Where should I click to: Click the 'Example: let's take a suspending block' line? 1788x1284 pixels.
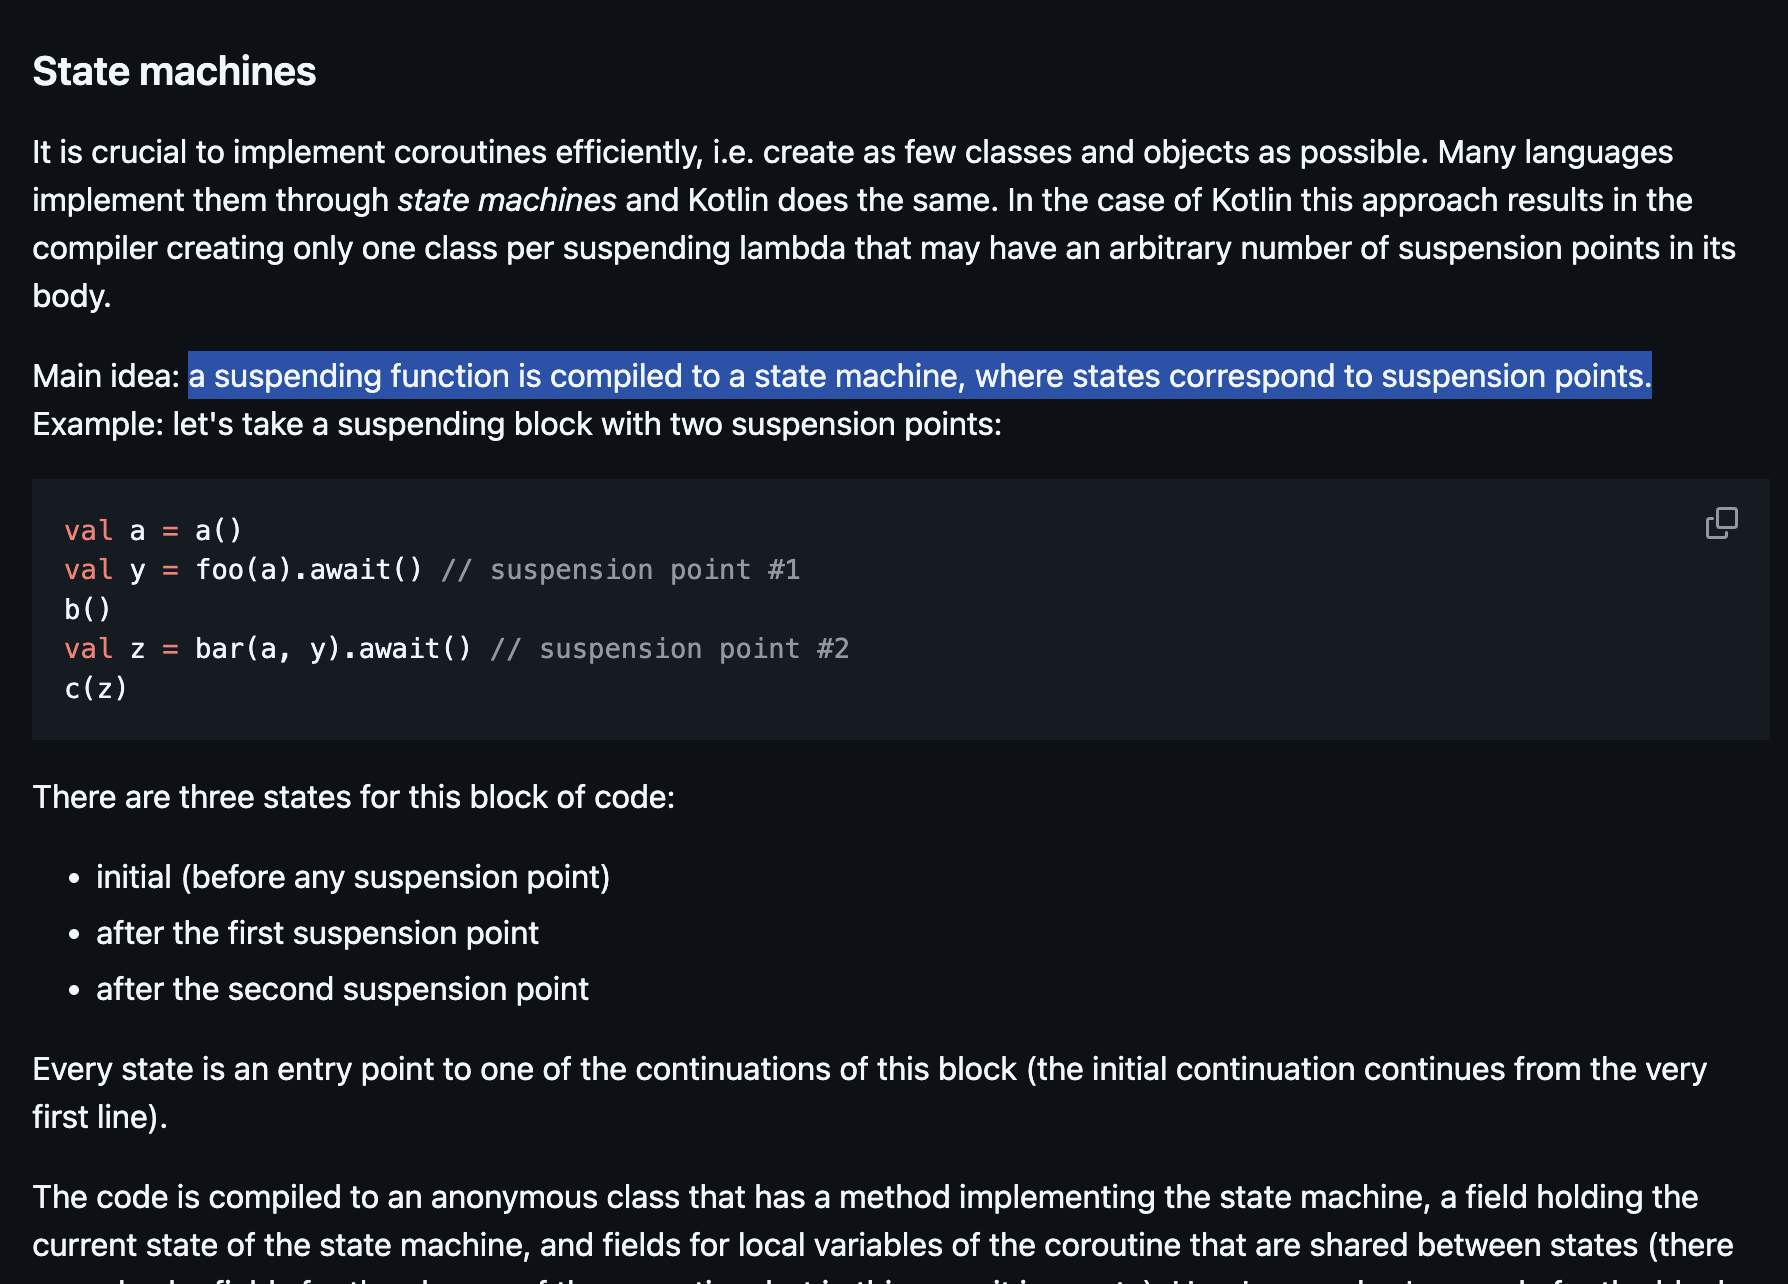(x=517, y=424)
